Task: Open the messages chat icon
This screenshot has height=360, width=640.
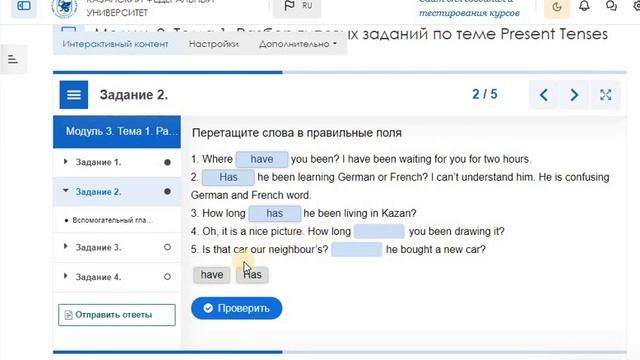Action: pos(611,6)
